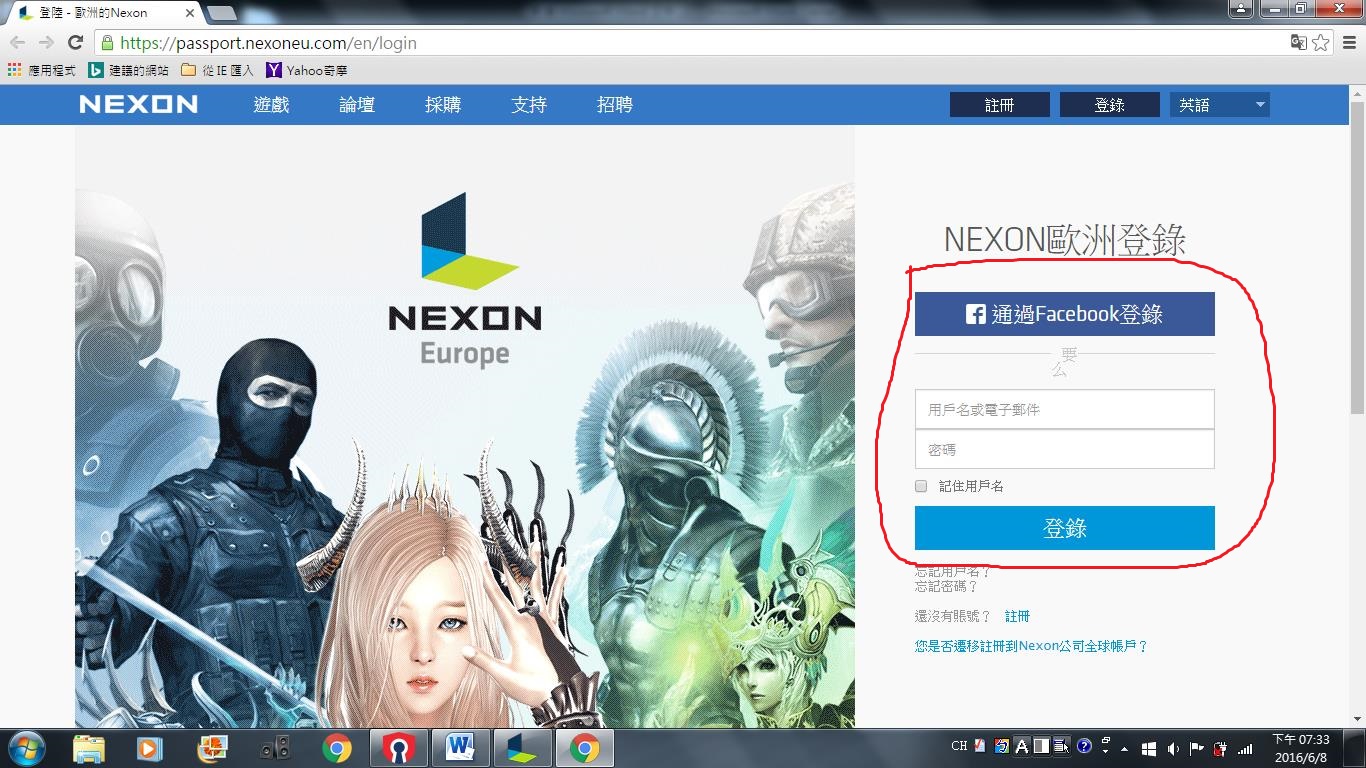1366x768 pixels.
Task: Open the 論壇 menu
Action: click(357, 104)
